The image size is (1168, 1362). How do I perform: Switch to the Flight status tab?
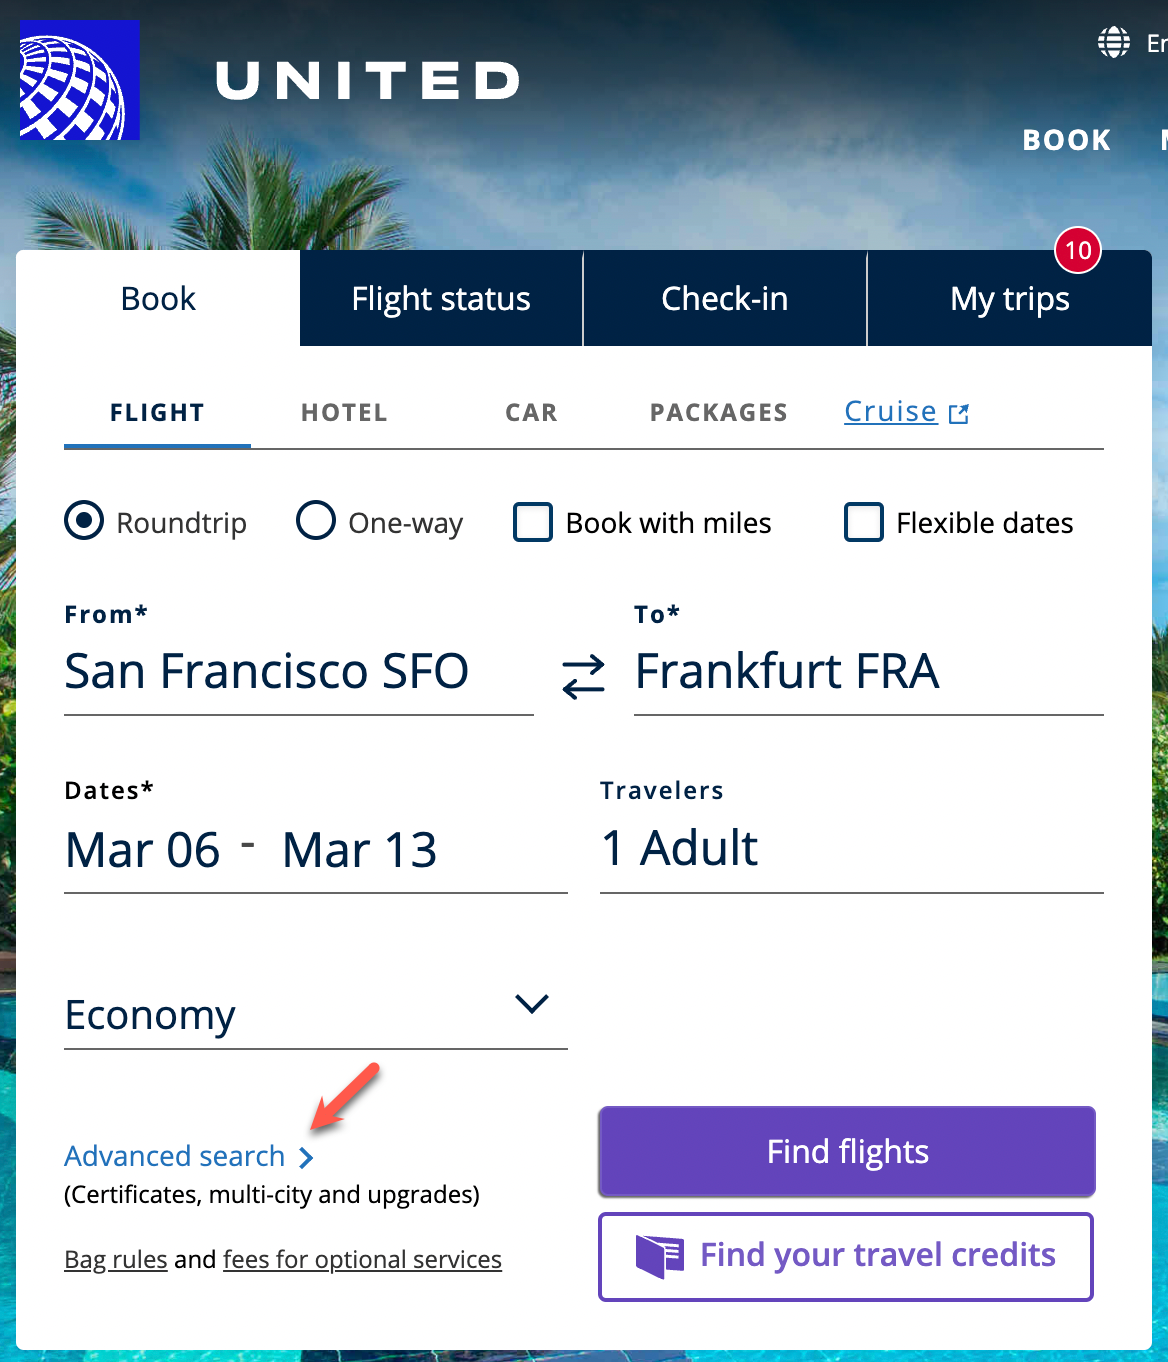tap(440, 297)
